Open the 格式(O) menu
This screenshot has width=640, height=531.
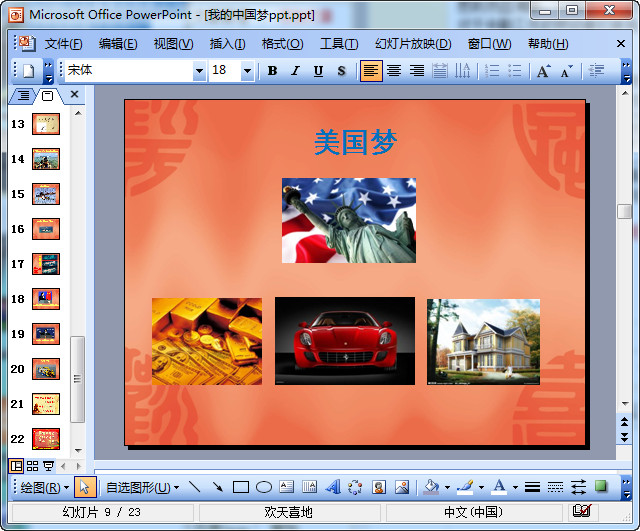(x=282, y=44)
